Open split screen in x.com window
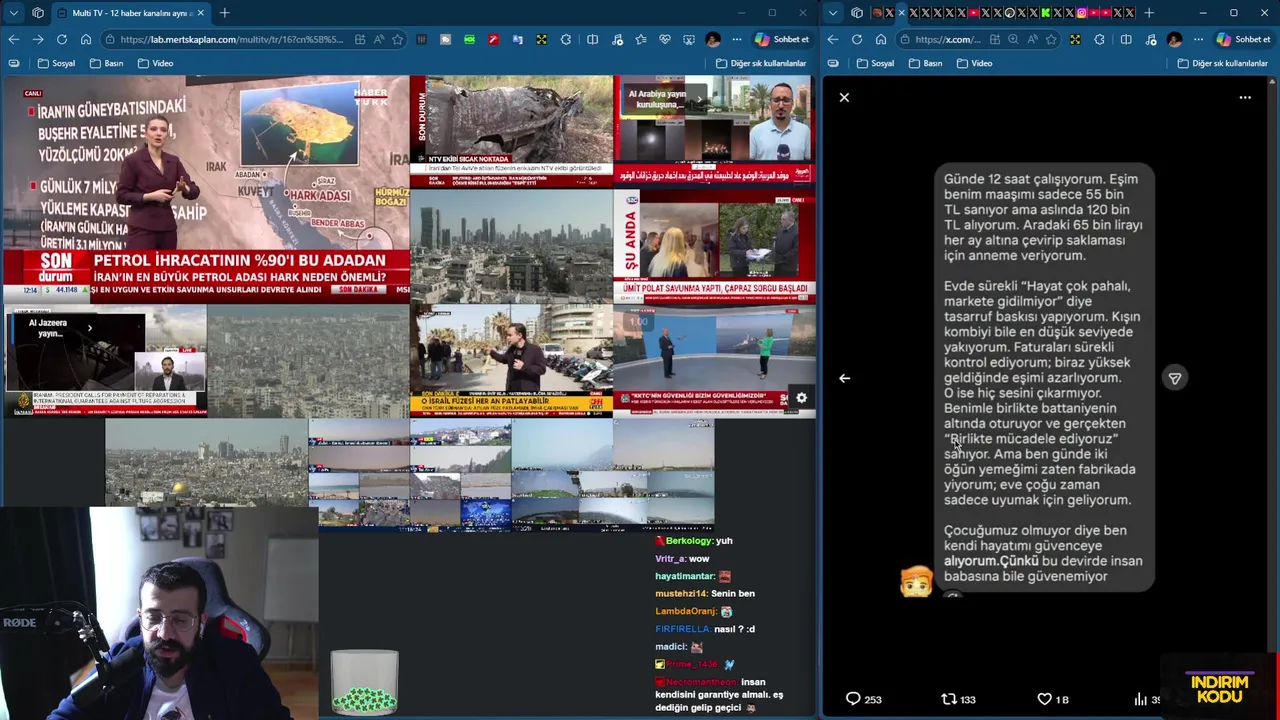Viewport: 1280px width, 720px height. tap(1126, 39)
